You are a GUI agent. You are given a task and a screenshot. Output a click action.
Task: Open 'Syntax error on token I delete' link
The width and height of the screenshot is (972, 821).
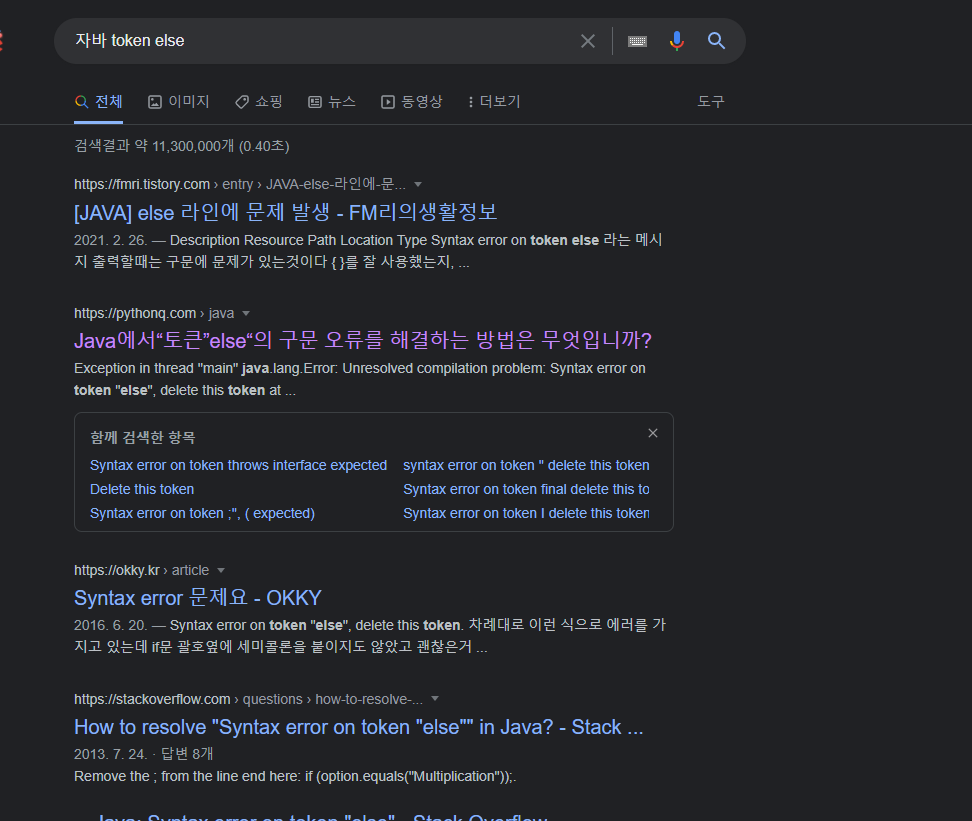tap(526, 513)
